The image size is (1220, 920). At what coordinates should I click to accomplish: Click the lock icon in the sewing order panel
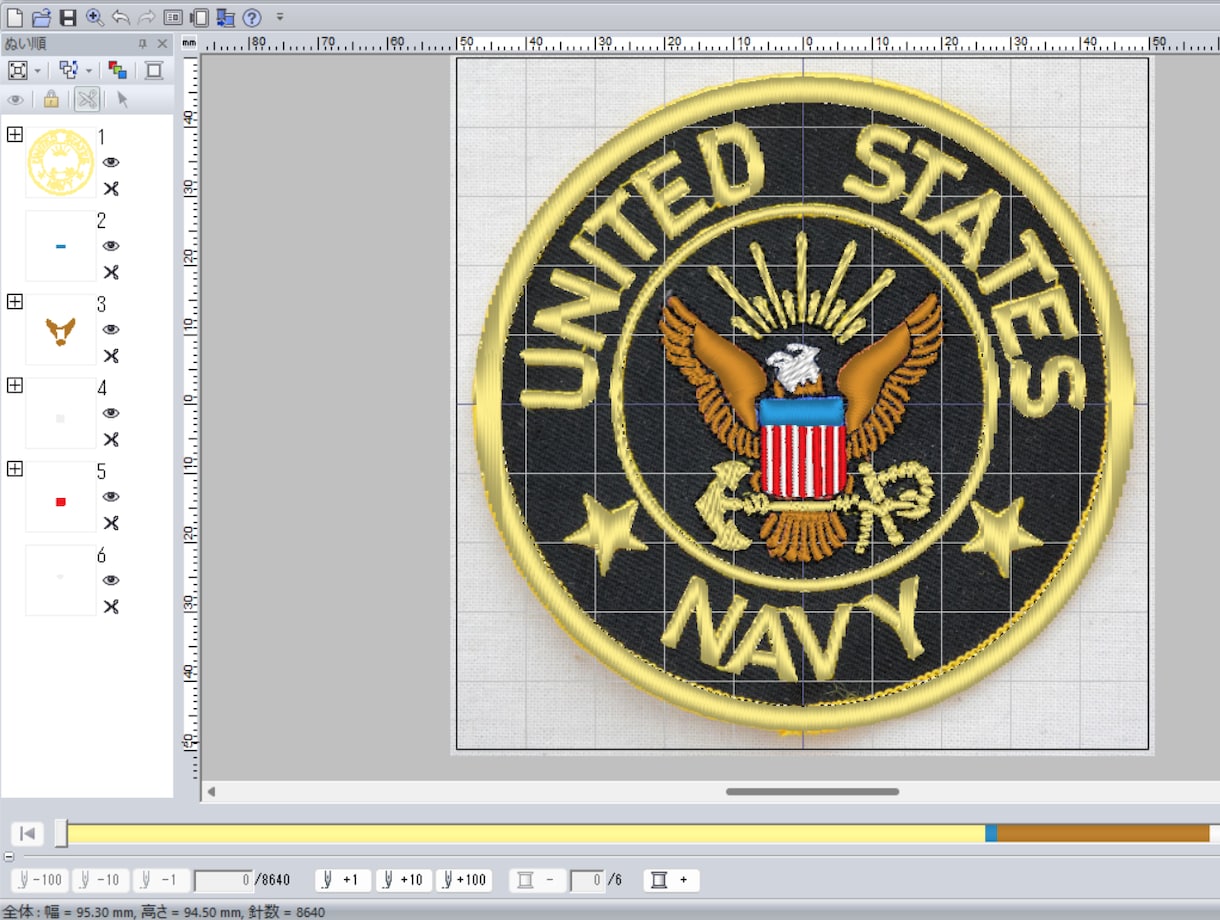point(50,99)
